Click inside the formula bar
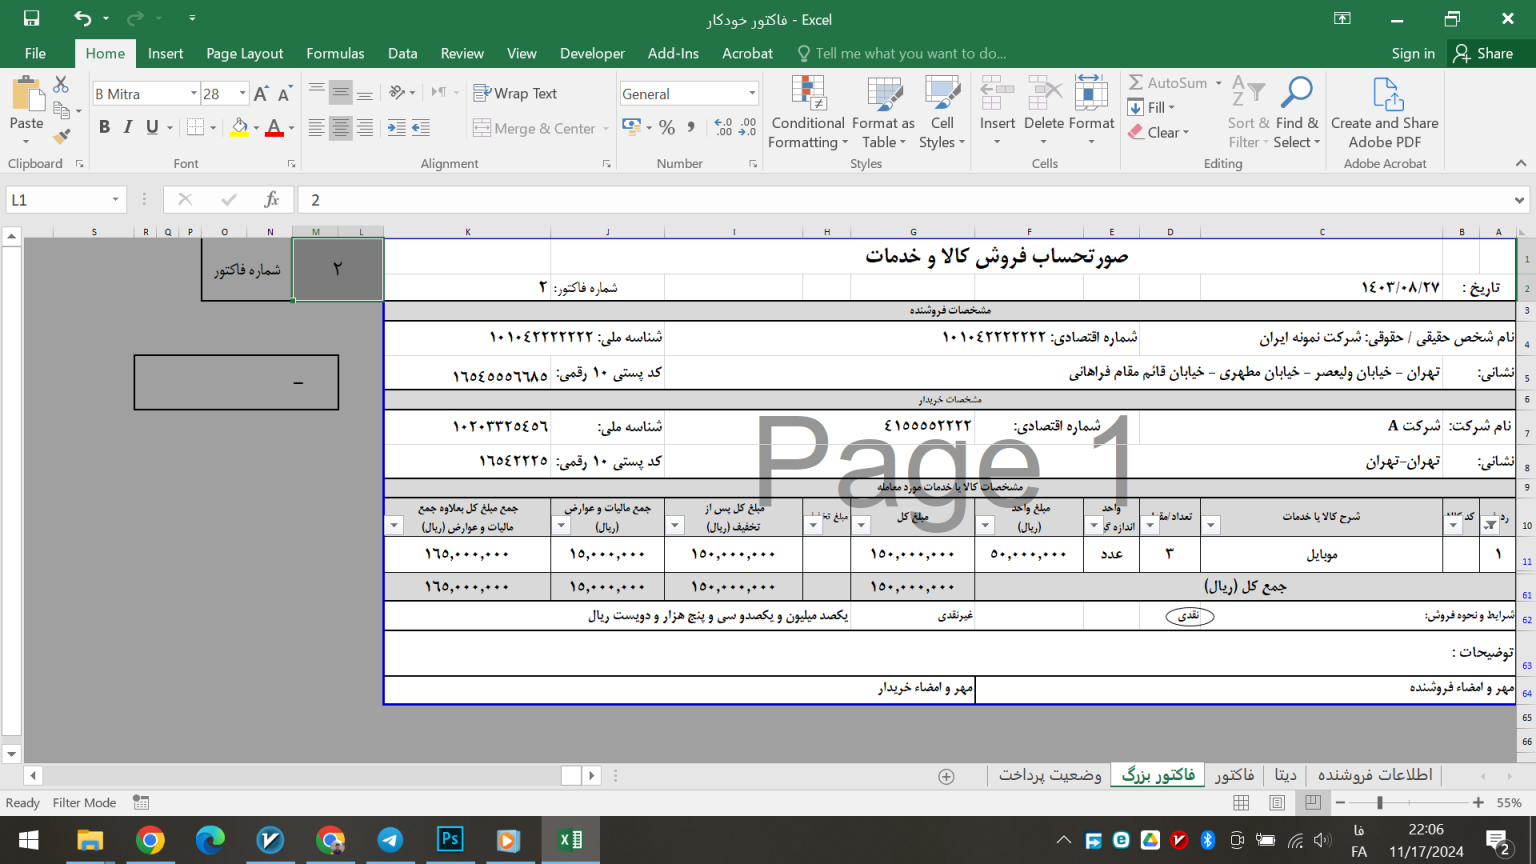Image resolution: width=1536 pixels, height=864 pixels. click(x=700, y=199)
